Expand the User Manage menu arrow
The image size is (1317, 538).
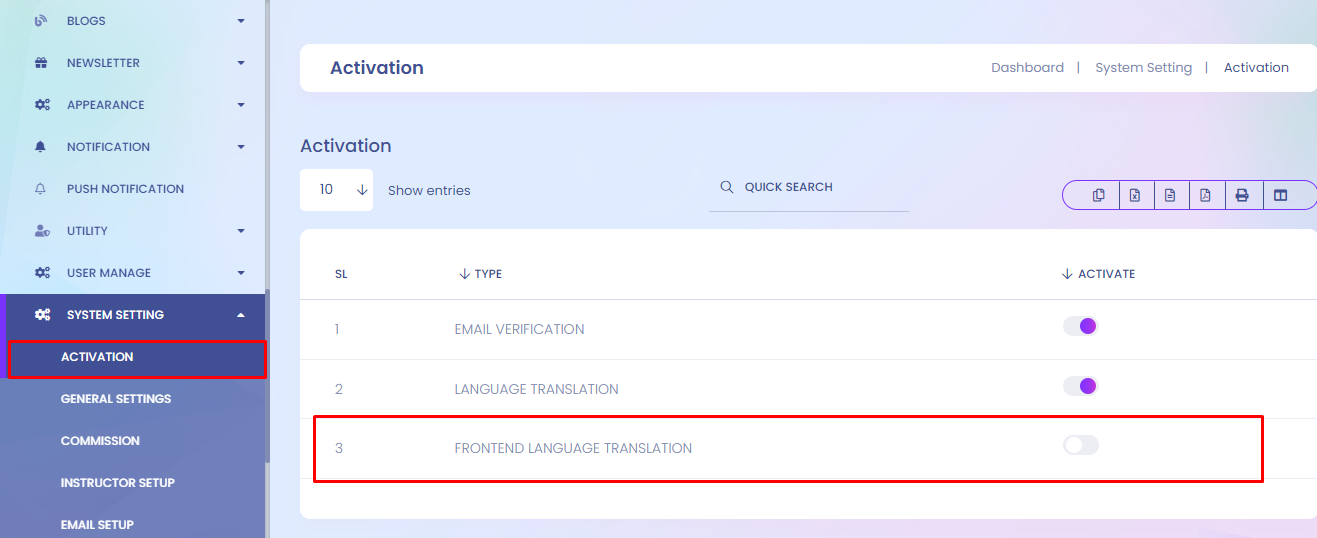click(241, 273)
